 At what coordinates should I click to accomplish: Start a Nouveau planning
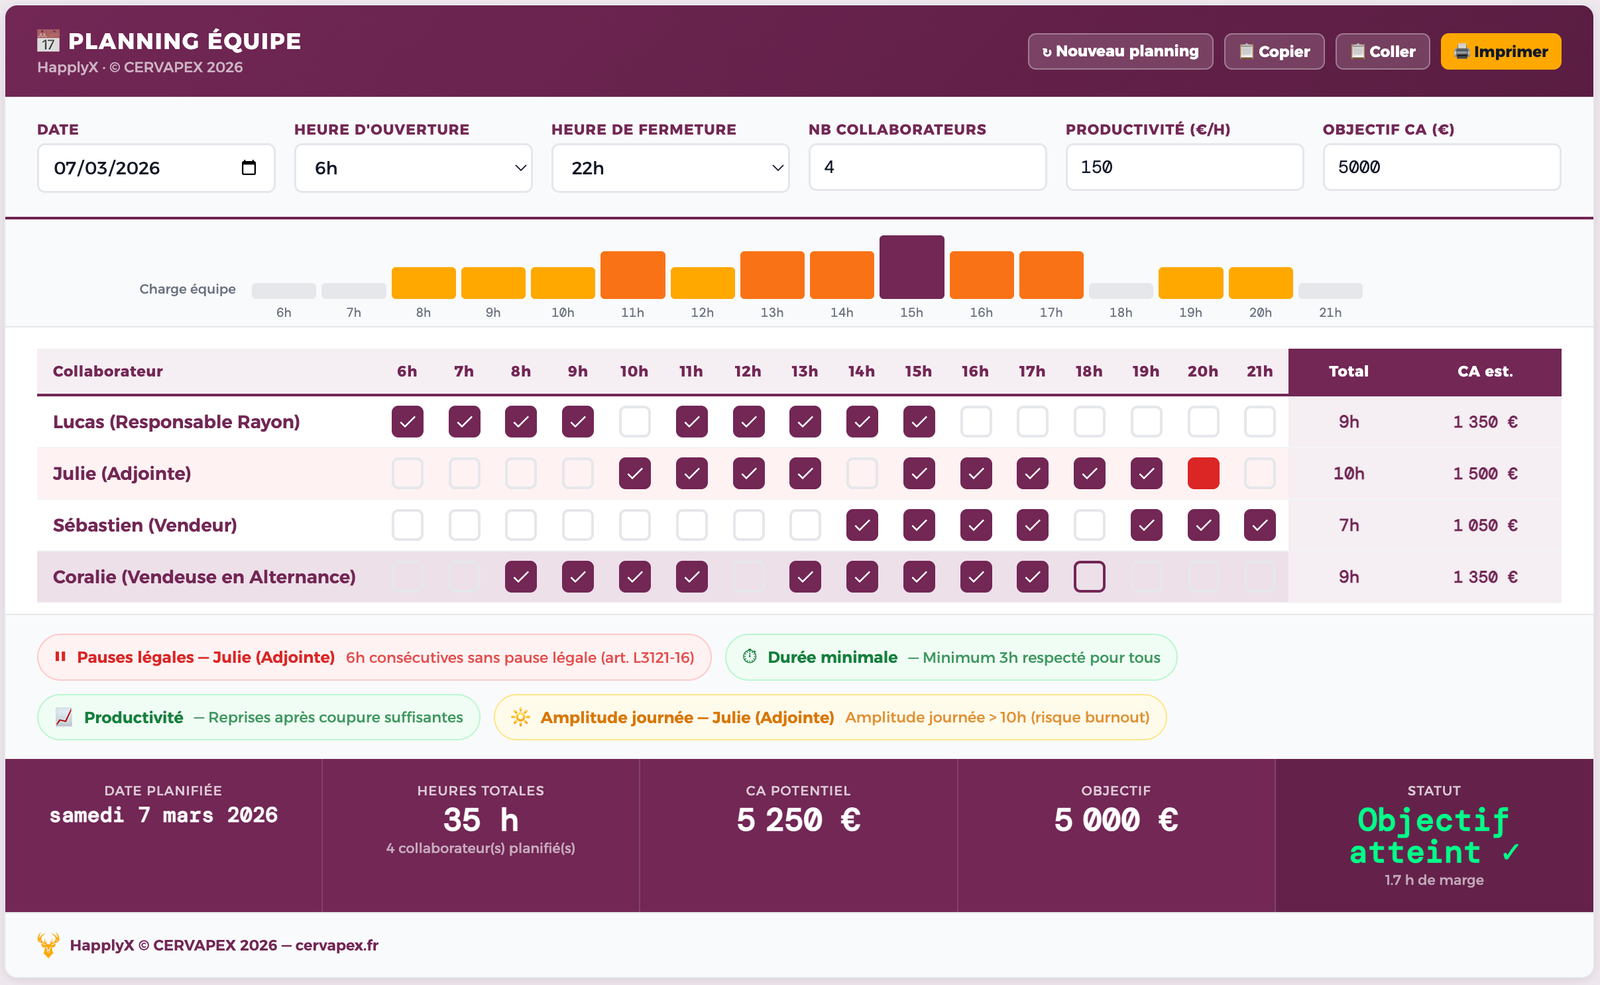1120,52
